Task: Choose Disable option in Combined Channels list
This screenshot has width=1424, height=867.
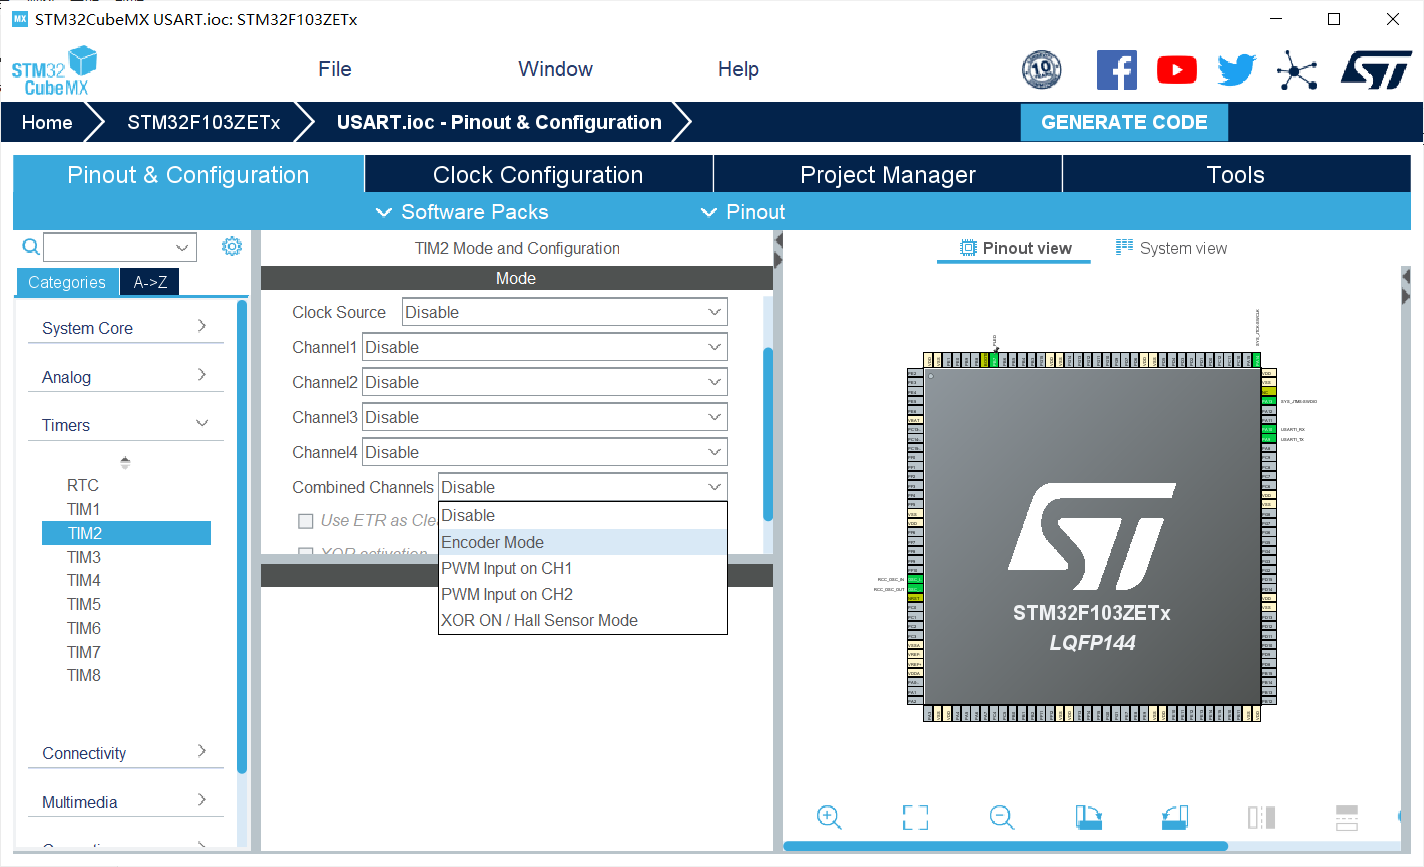Action: click(x=583, y=515)
